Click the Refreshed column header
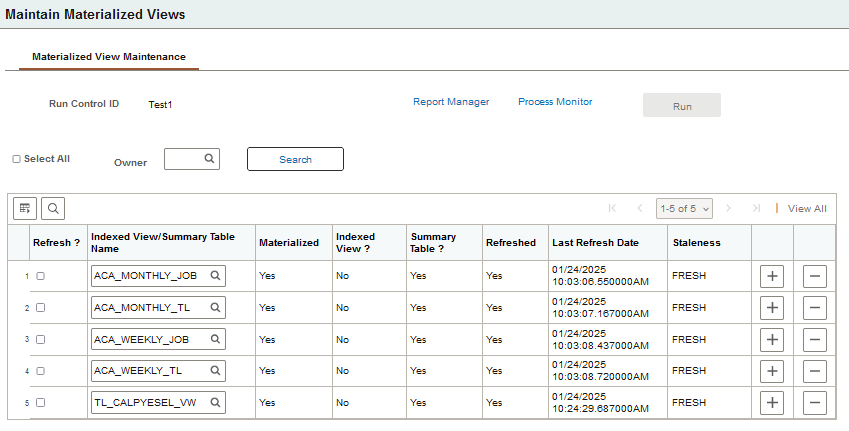 pyautogui.click(x=511, y=243)
